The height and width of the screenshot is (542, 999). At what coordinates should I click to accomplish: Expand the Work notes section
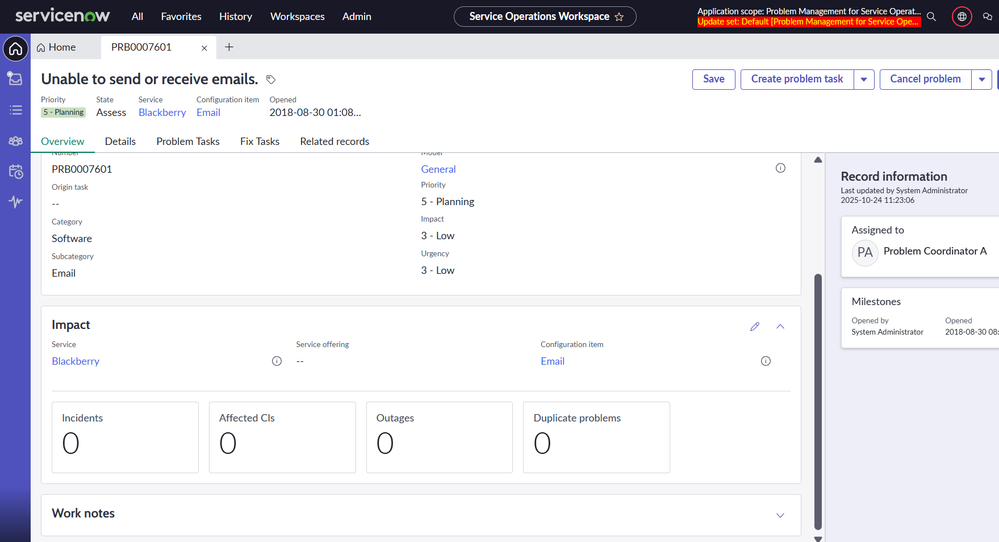click(780, 515)
